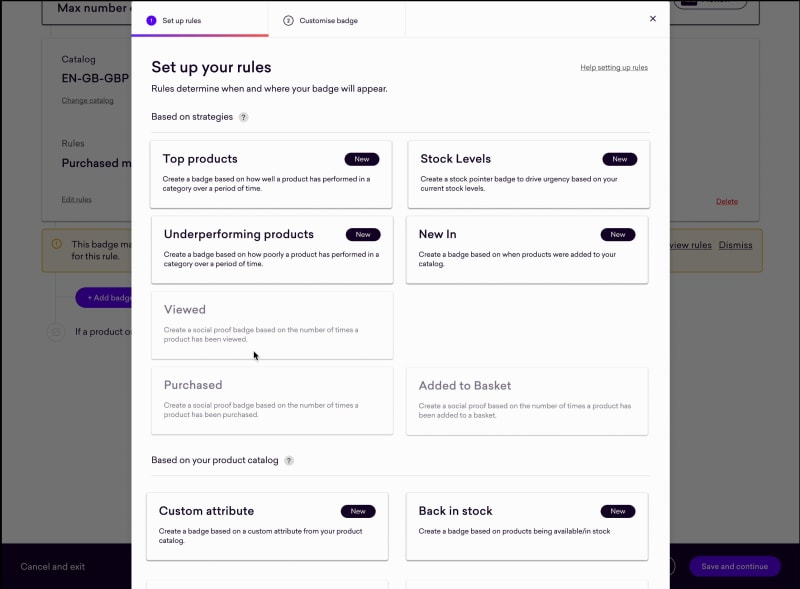Click the Dismiss link in banner
Image resolution: width=800 pixels, height=589 pixels.
[x=735, y=245]
